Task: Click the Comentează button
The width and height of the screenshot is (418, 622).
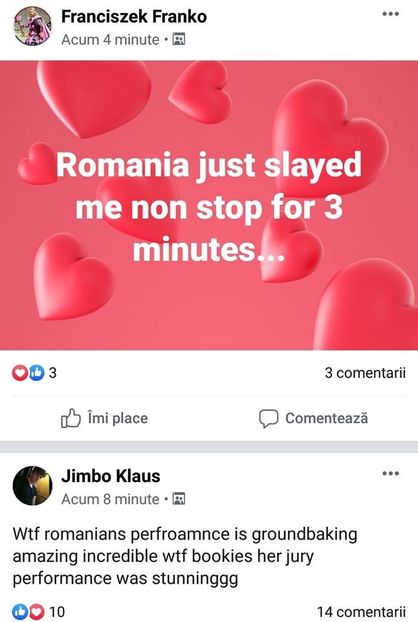Action: [x=313, y=418]
